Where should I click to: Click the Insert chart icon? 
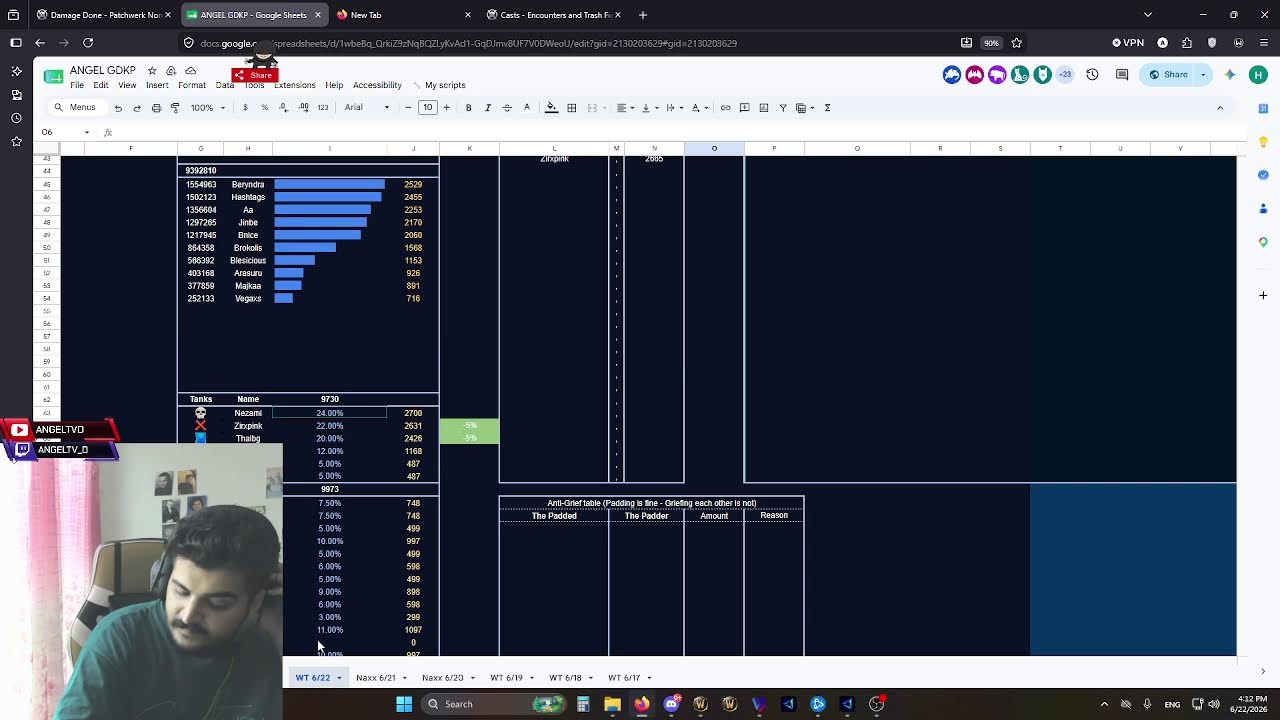[763, 108]
